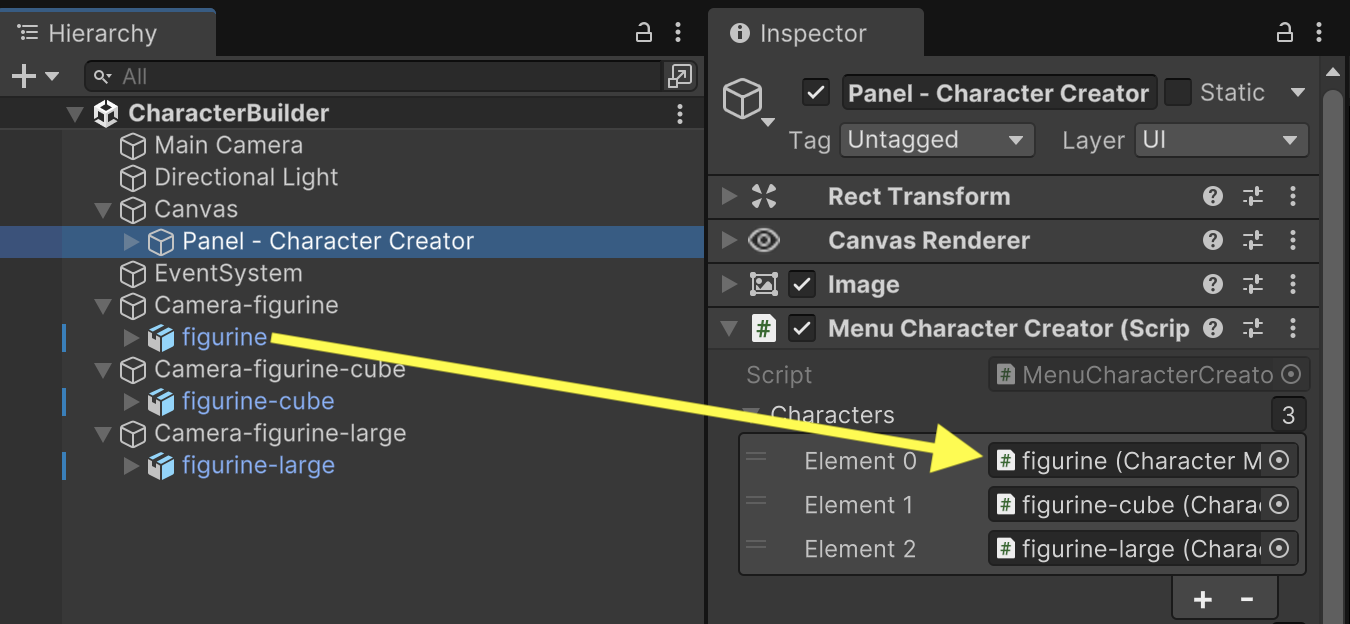The image size is (1350, 624).
Task: Add a new element to Characters list
Action: pyautogui.click(x=1203, y=599)
